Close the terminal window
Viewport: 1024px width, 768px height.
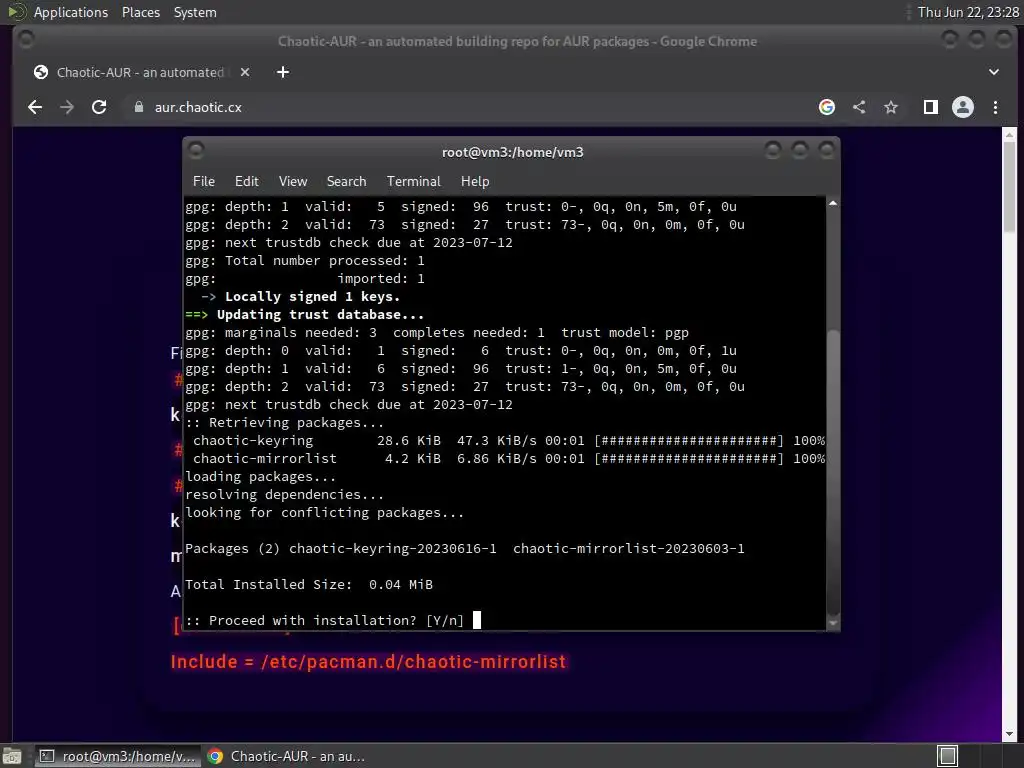(826, 151)
